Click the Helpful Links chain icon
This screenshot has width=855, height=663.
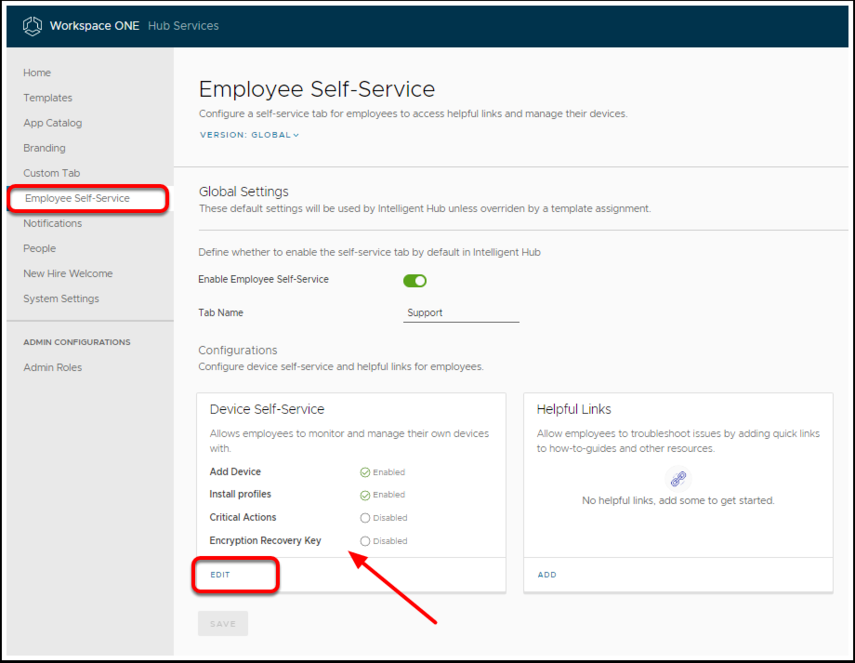(x=678, y=478)
